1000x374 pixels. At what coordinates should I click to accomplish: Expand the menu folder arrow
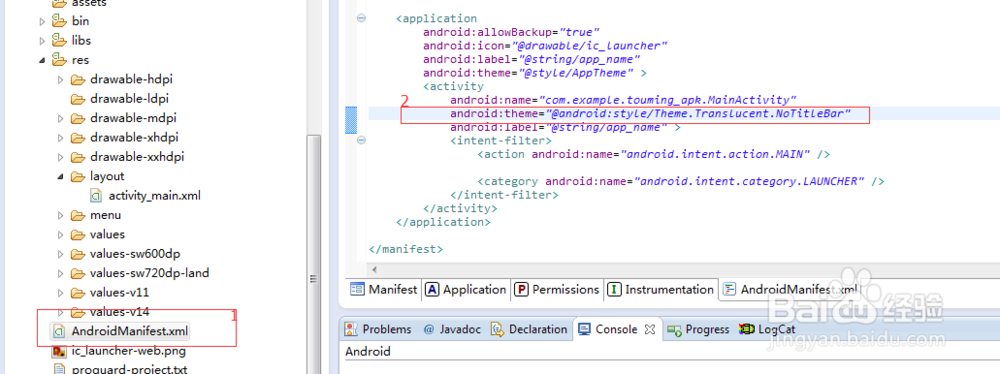[x=61, y=215]
